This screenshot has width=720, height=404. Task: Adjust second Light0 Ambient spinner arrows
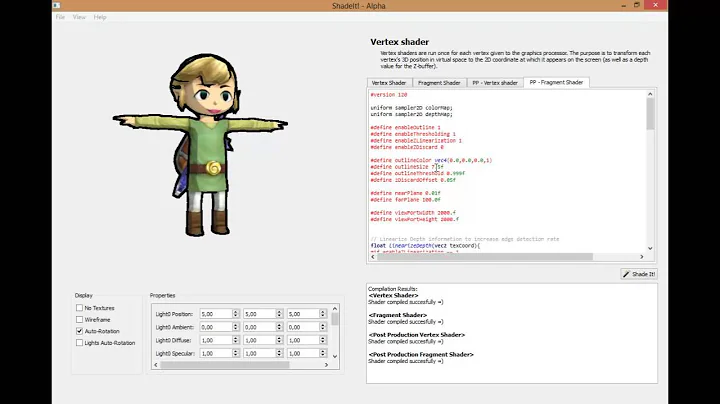(x=279, y=327)
